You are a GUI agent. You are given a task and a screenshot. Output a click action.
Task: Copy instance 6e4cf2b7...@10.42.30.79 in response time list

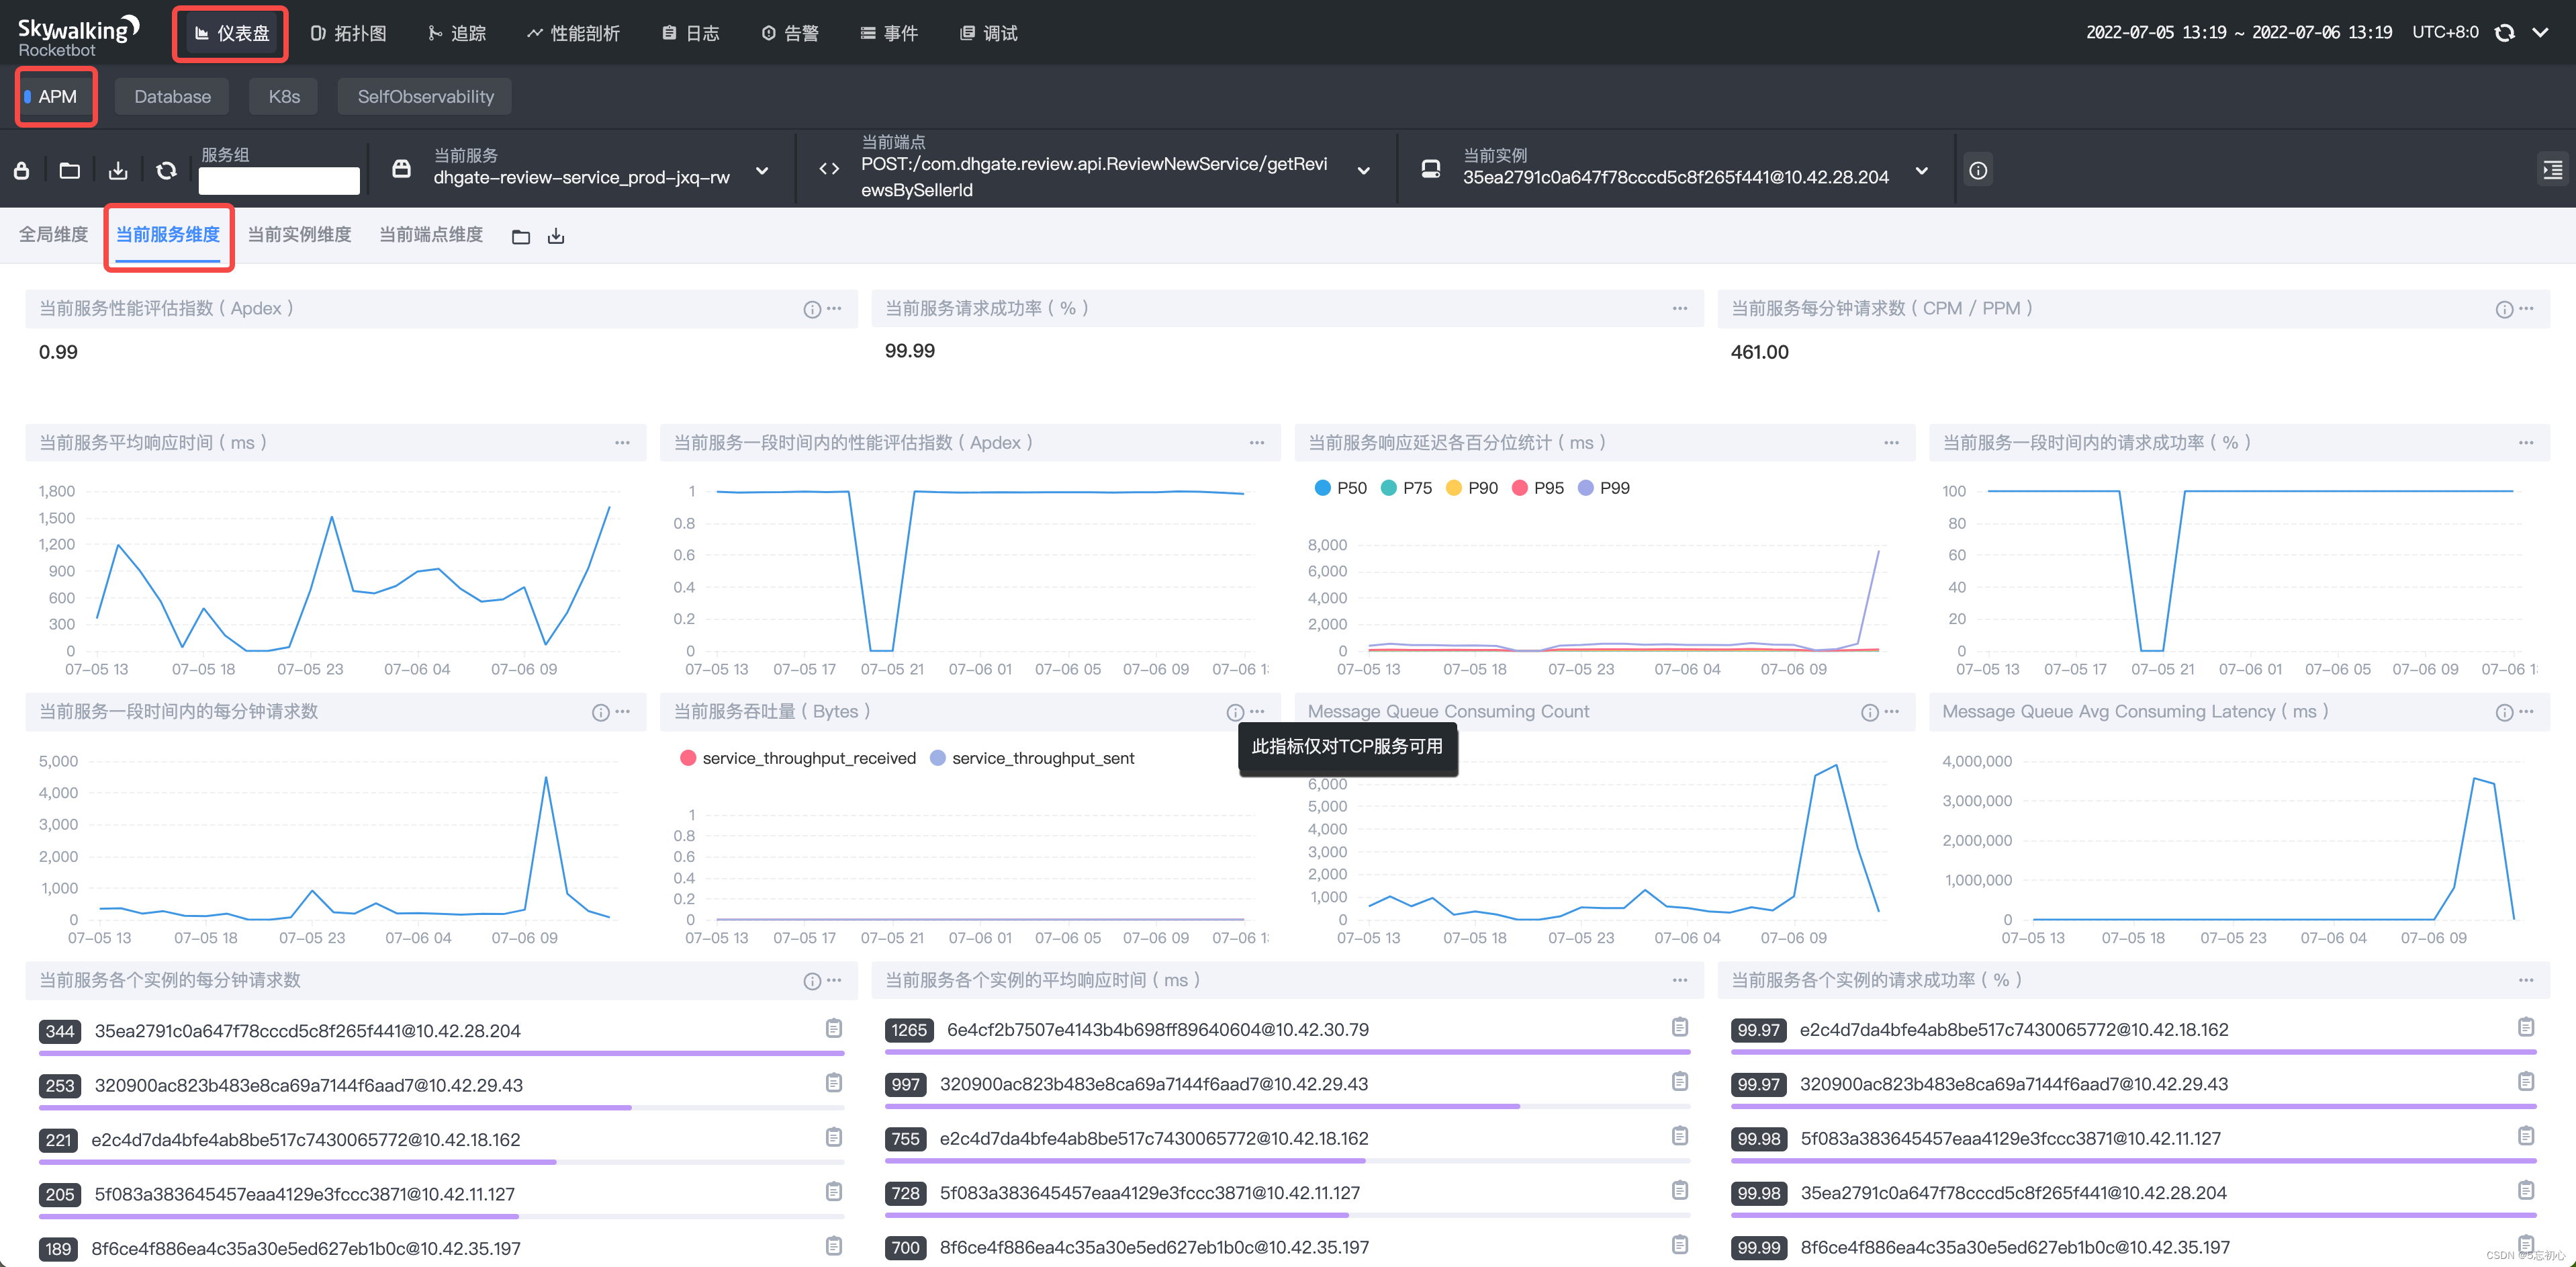pos(1680,1028)
